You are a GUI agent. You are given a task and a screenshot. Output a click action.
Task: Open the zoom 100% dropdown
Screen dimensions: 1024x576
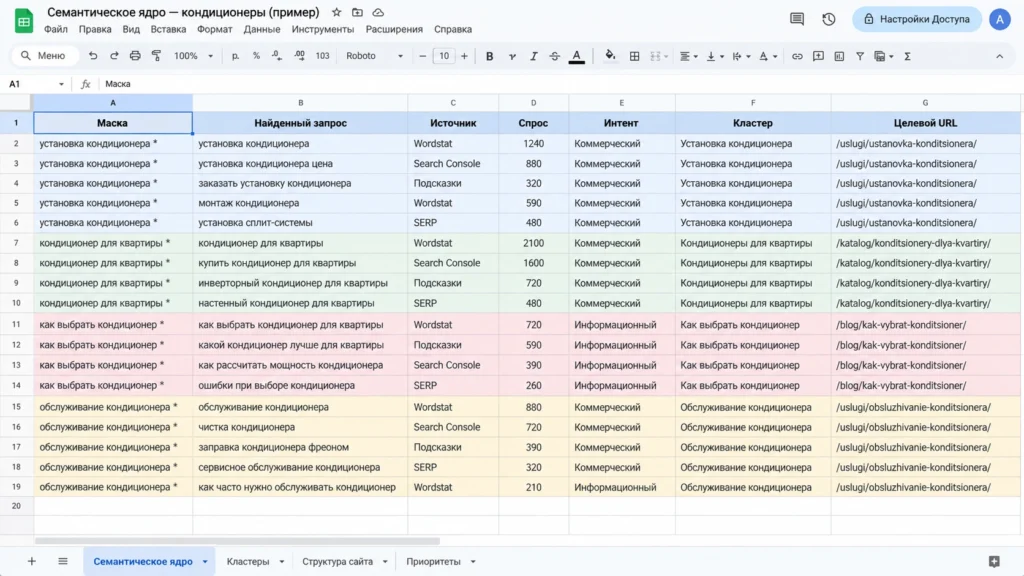click(193, 56)
